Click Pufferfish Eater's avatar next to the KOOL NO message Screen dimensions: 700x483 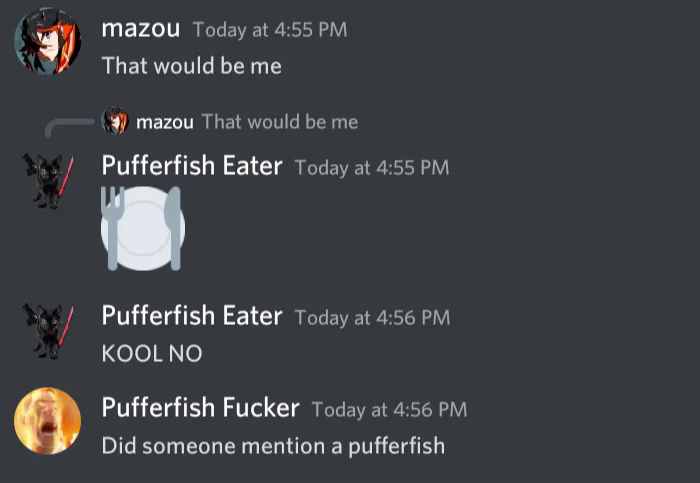point(48,330)
